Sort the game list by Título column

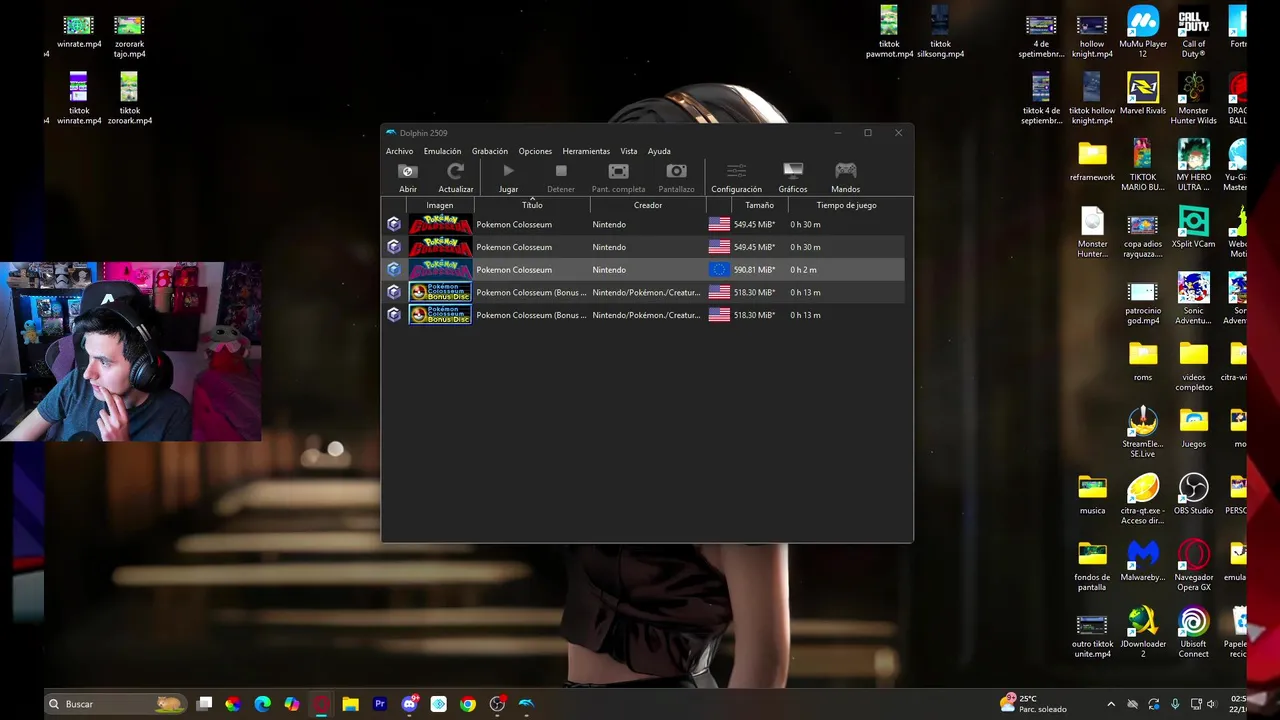coord(532,205)
